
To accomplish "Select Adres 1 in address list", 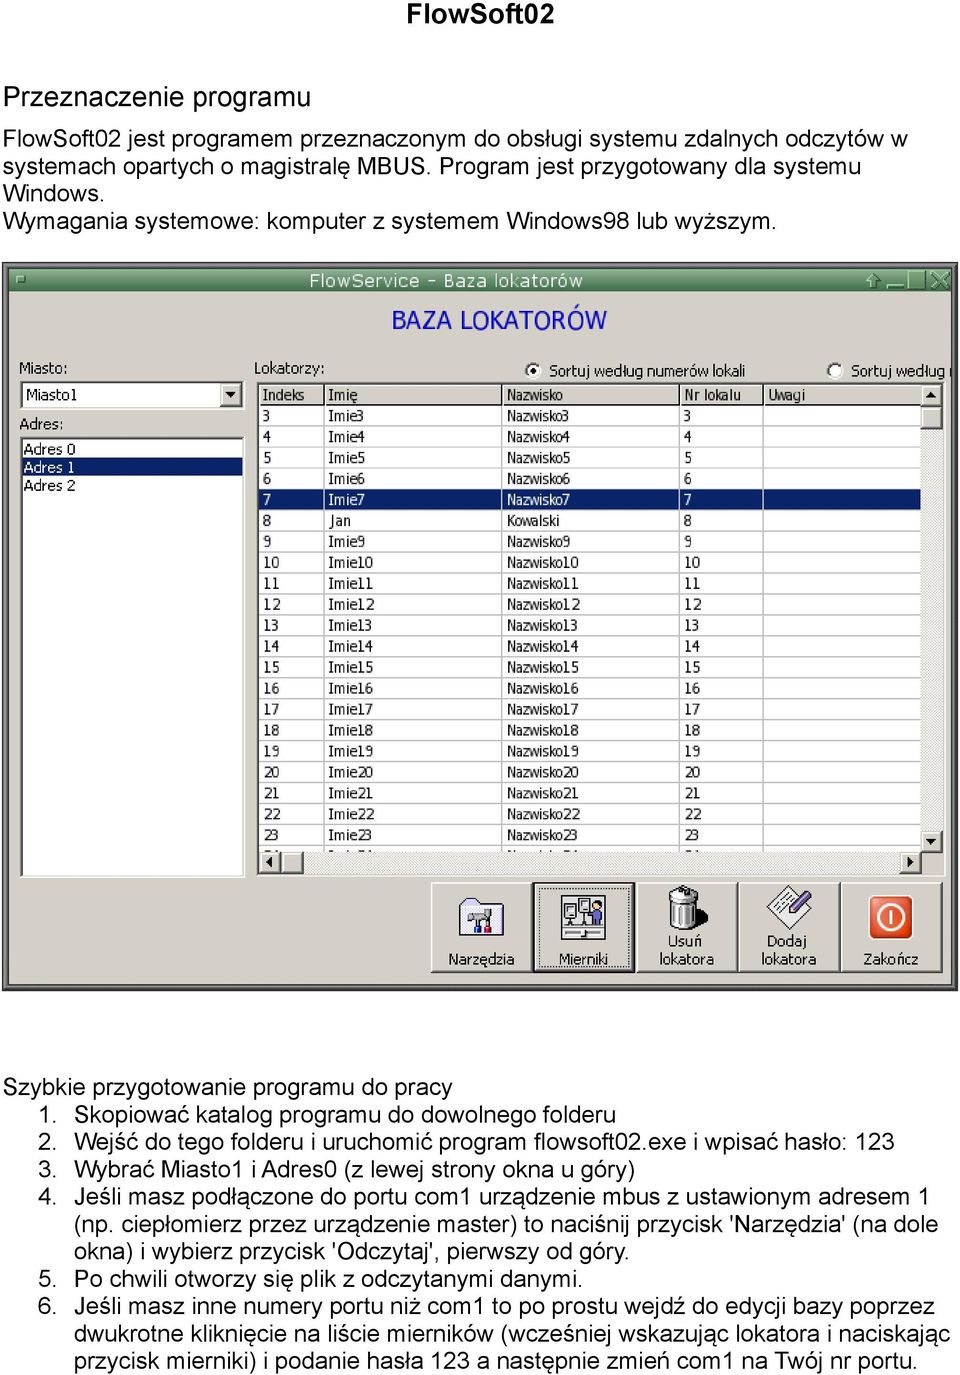I will (132, 467).
